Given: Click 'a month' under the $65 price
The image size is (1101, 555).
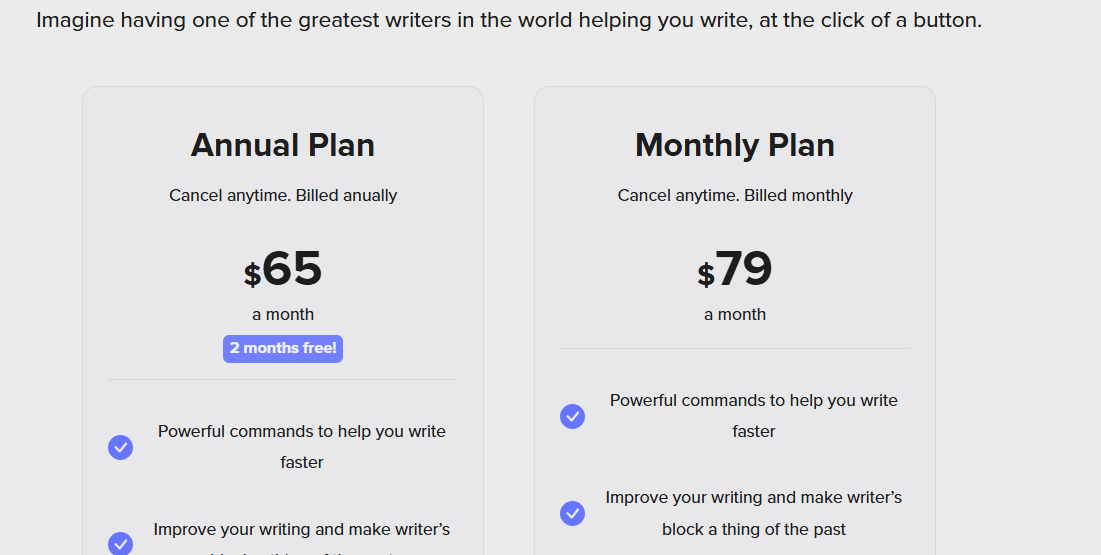Looking at the screenshot, I should 283,314.
